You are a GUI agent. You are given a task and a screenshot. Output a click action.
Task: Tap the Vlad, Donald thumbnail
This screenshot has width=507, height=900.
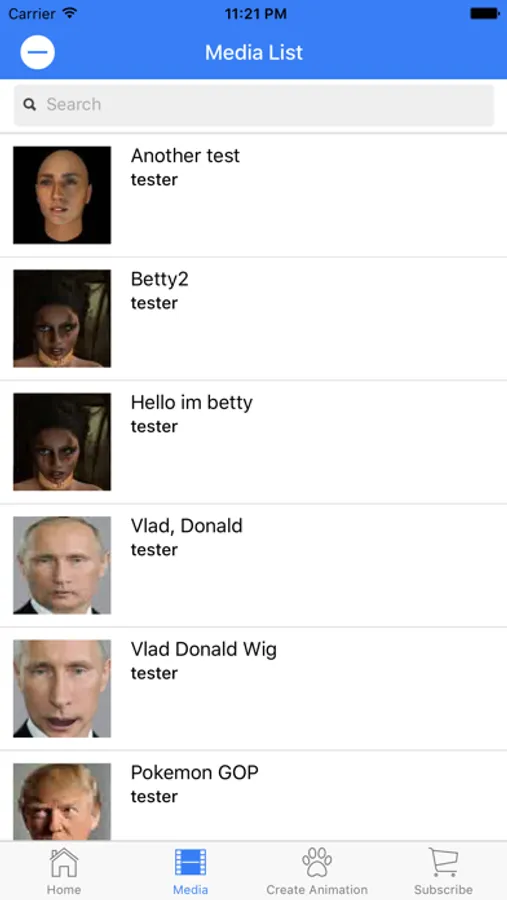click(62, 565)
